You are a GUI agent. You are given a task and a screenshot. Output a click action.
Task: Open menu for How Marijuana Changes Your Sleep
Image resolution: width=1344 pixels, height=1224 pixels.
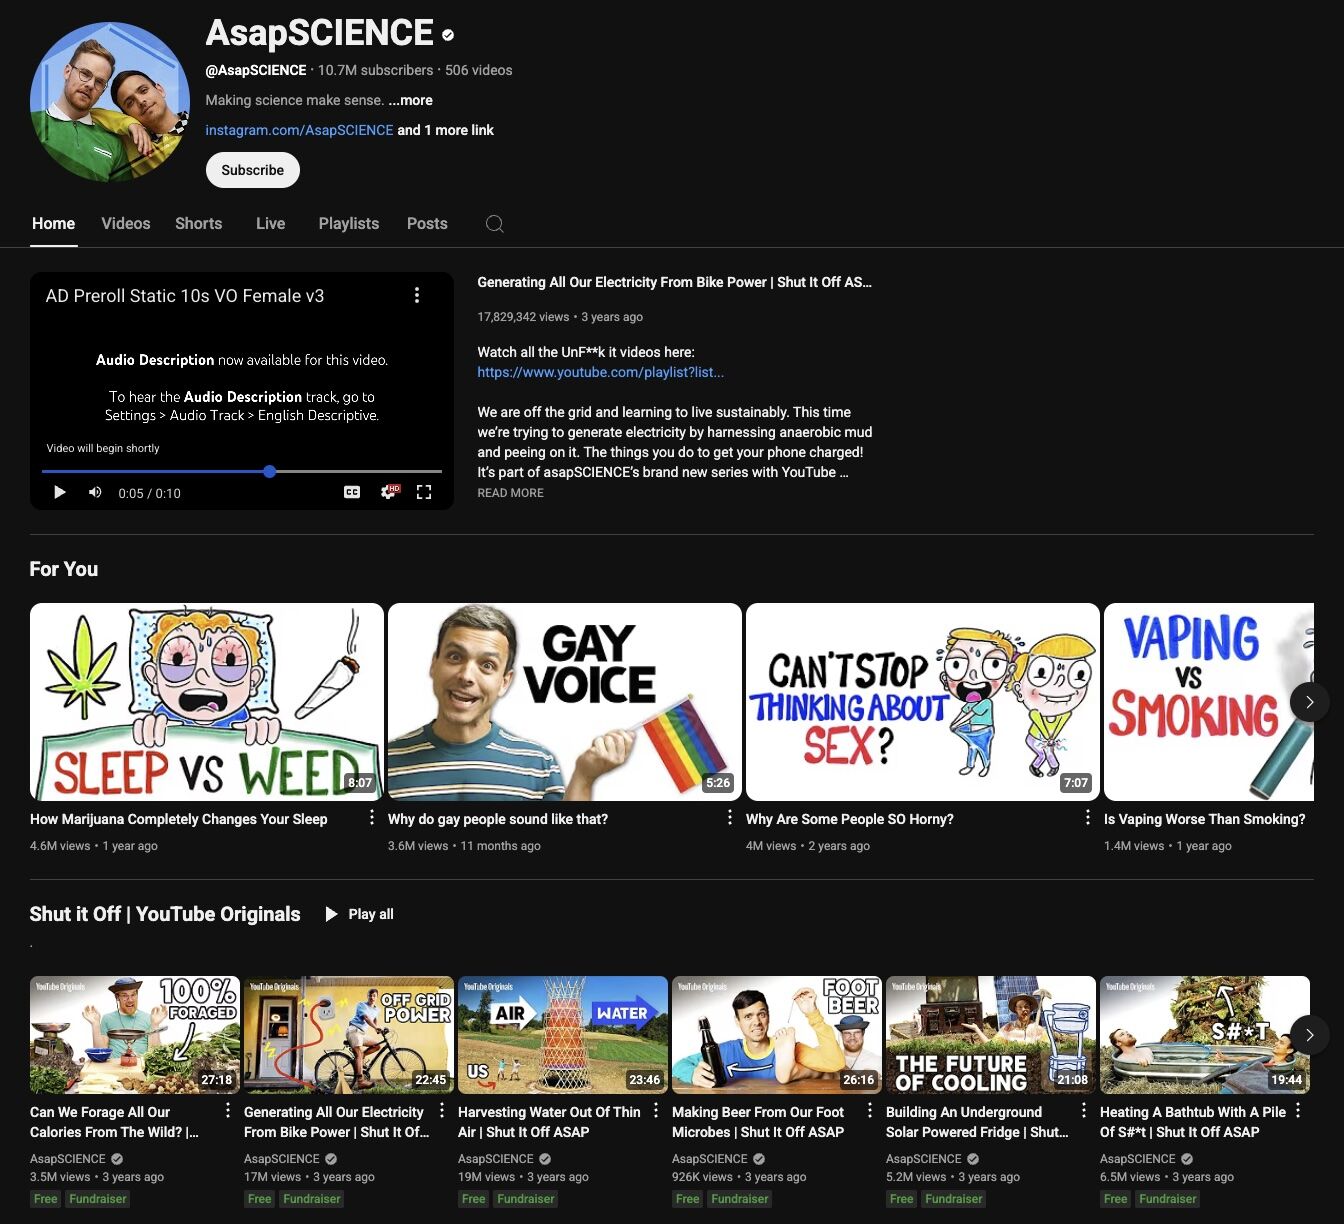[x=372, y=818]
